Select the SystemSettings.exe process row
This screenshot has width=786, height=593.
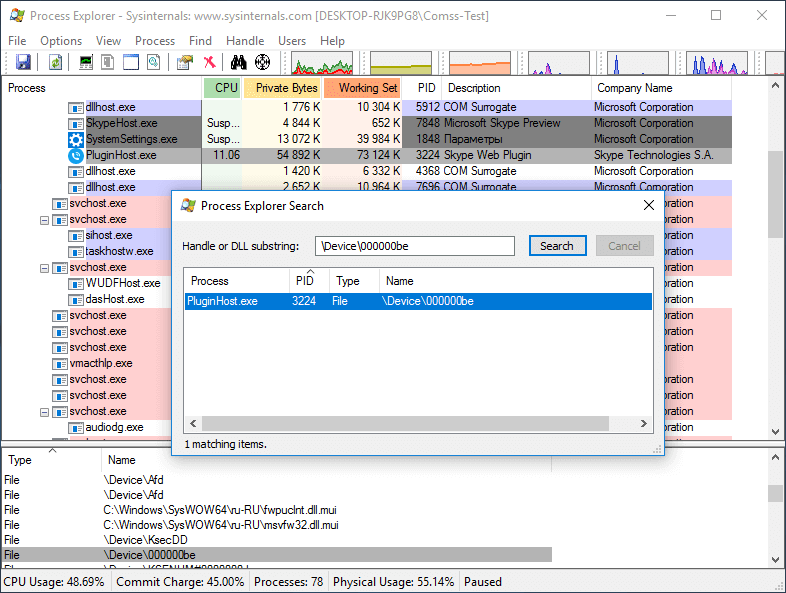coord(367,139)
